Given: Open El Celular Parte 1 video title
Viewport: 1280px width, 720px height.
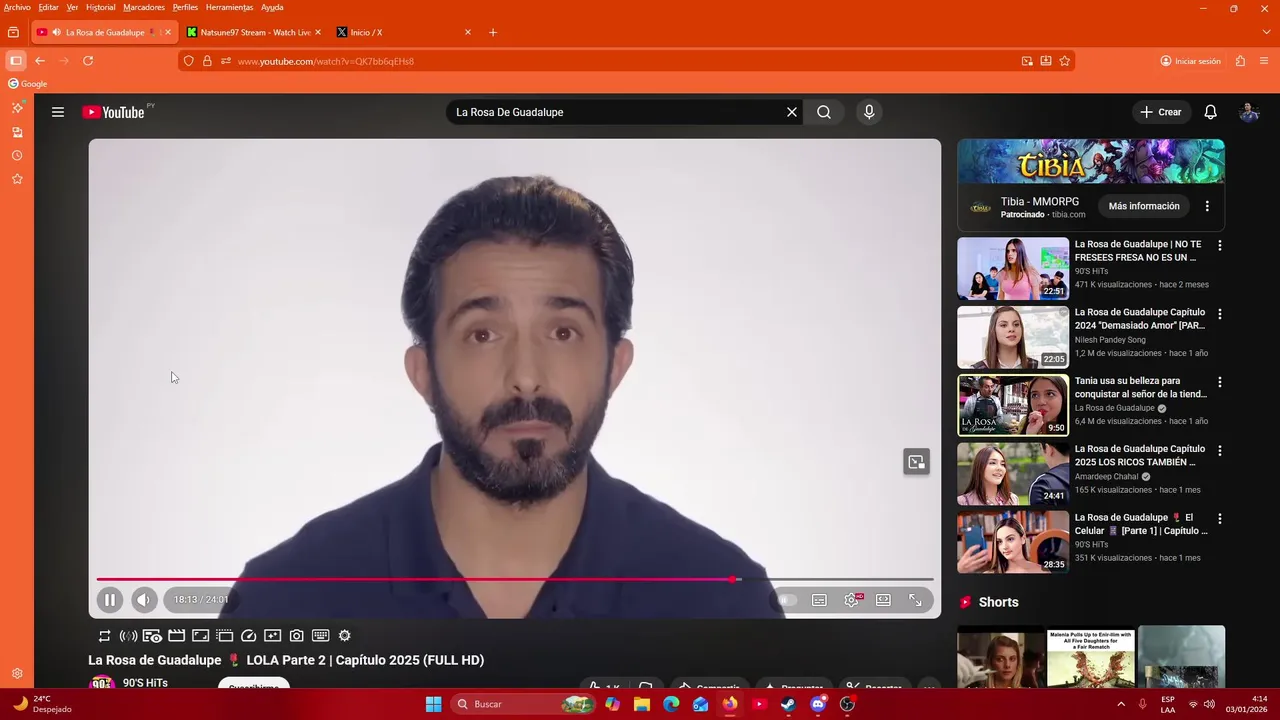Looking at the screenshot, I should click(1141, 524).
